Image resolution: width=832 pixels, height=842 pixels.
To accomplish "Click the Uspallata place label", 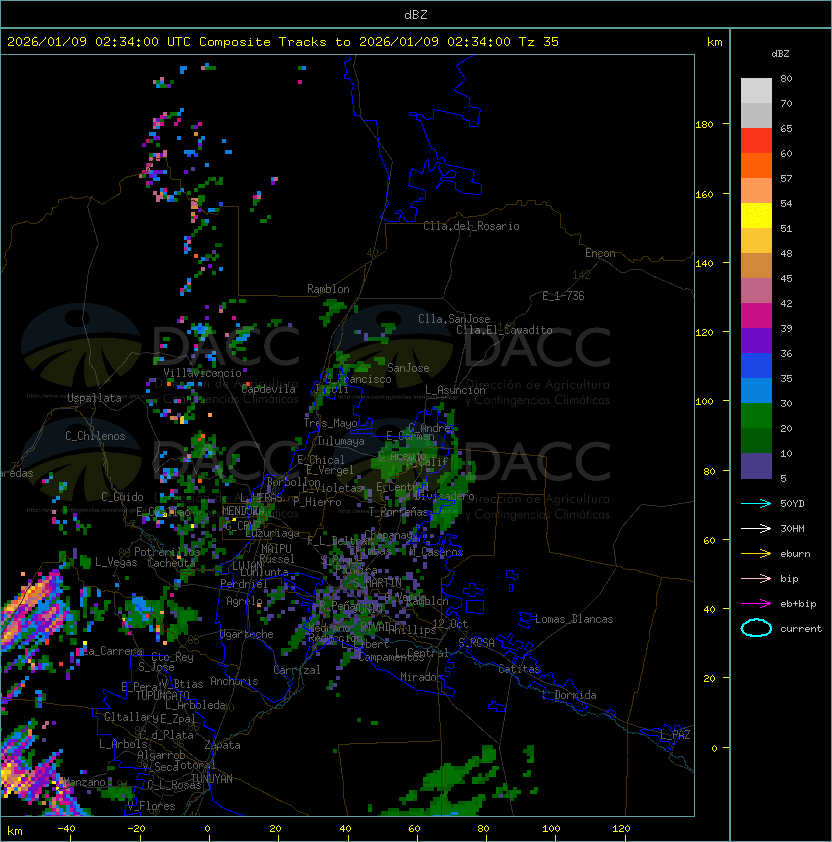I will coord(94,398).
